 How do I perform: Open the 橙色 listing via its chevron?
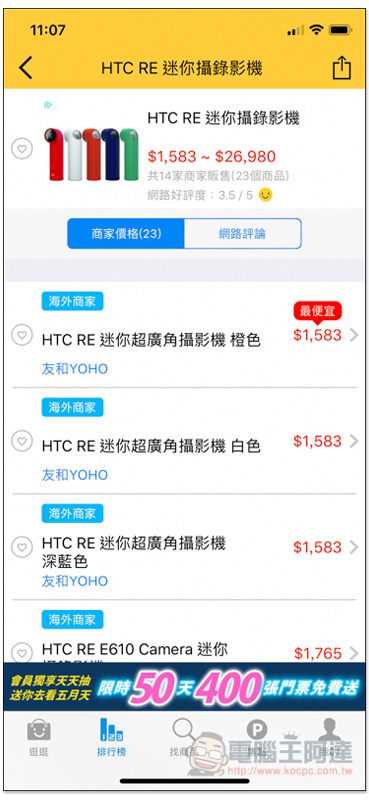tap(354, 335)
